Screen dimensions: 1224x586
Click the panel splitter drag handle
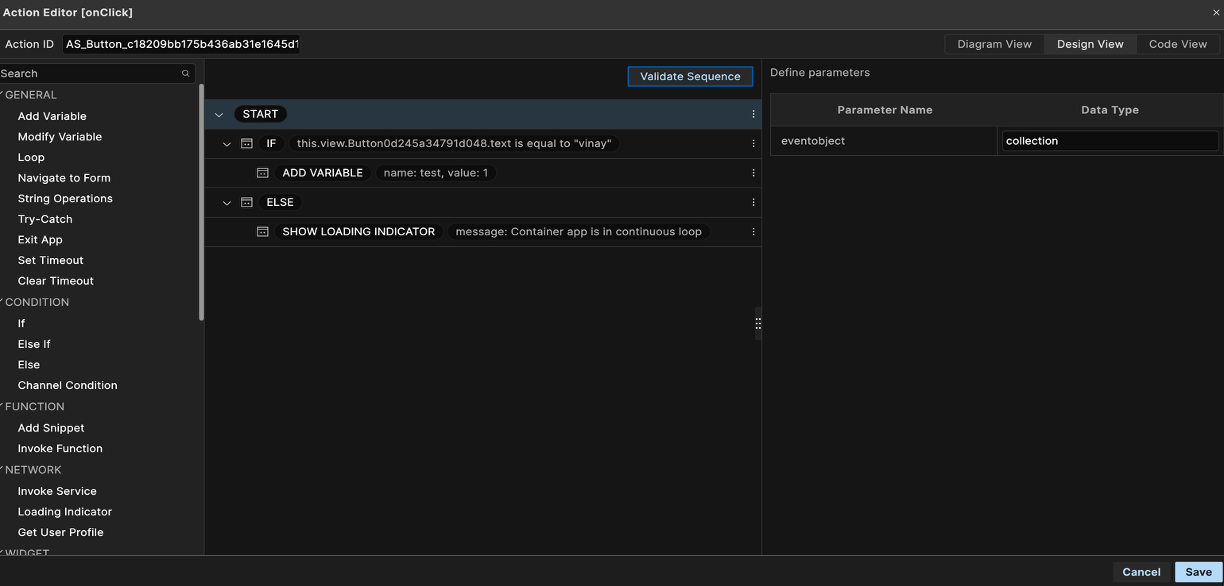pos(758,323)
